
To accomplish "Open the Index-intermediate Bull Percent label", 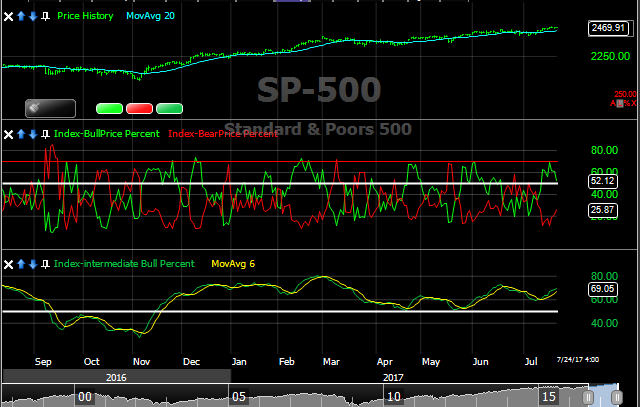I will [124, 264].
